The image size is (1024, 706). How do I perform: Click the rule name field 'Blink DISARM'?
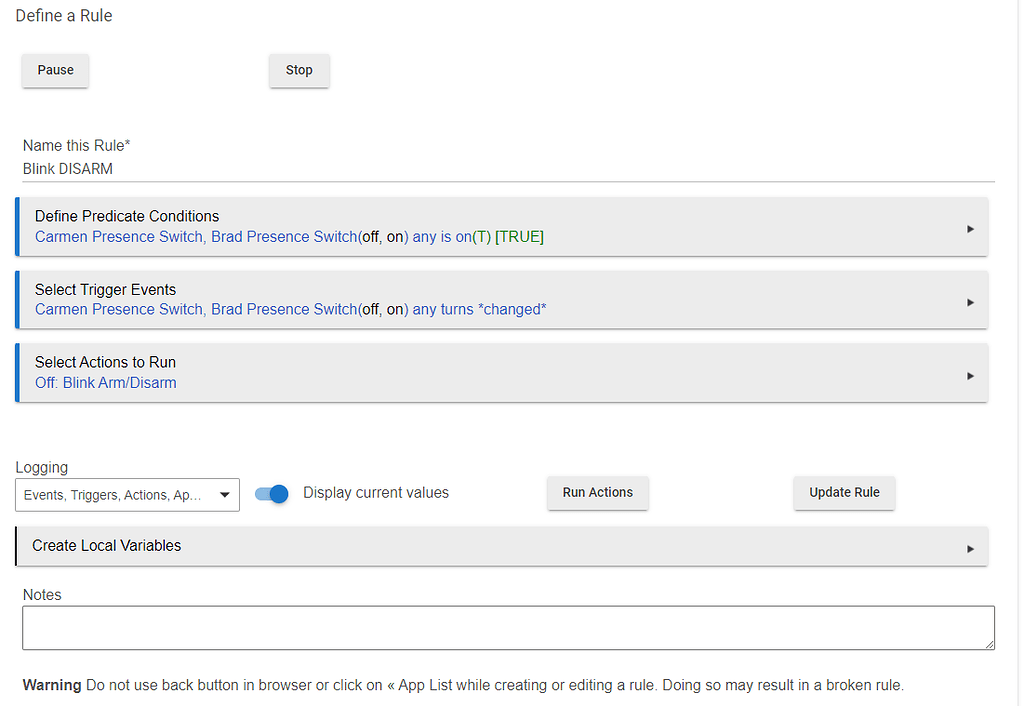[x=508, y=169]
